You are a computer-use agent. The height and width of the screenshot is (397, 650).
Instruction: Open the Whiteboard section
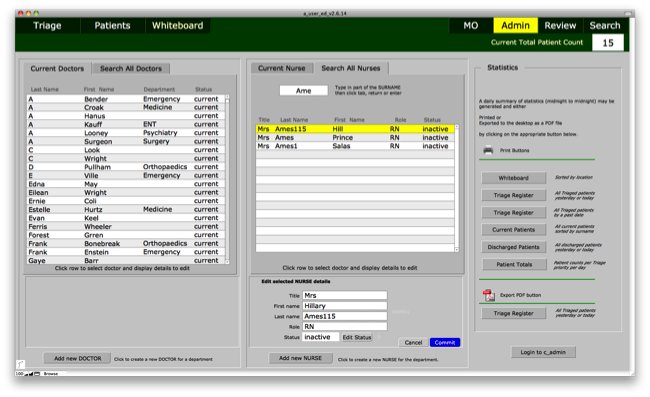177,26
